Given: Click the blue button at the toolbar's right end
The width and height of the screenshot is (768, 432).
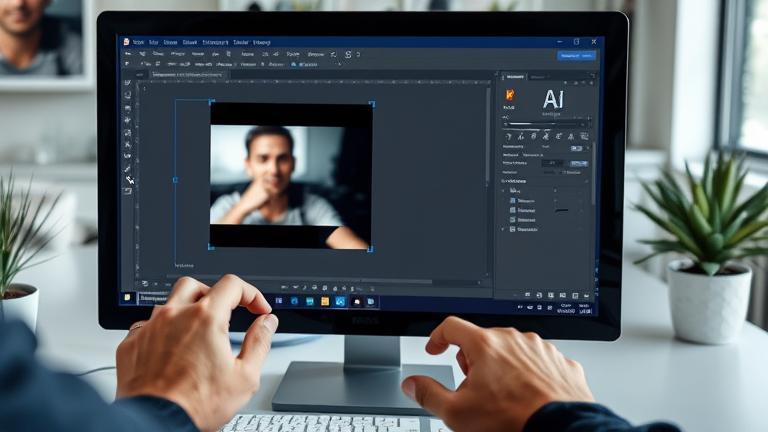Looking at the screenshot, I should (x=576, y=56).
